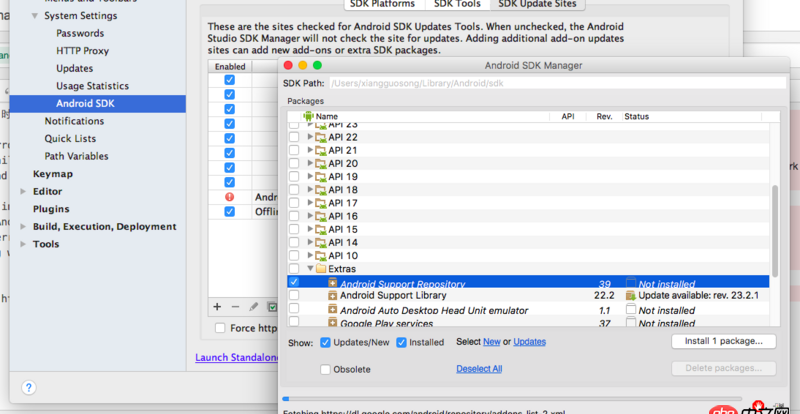Click the Deselect All link

[479, 369]
